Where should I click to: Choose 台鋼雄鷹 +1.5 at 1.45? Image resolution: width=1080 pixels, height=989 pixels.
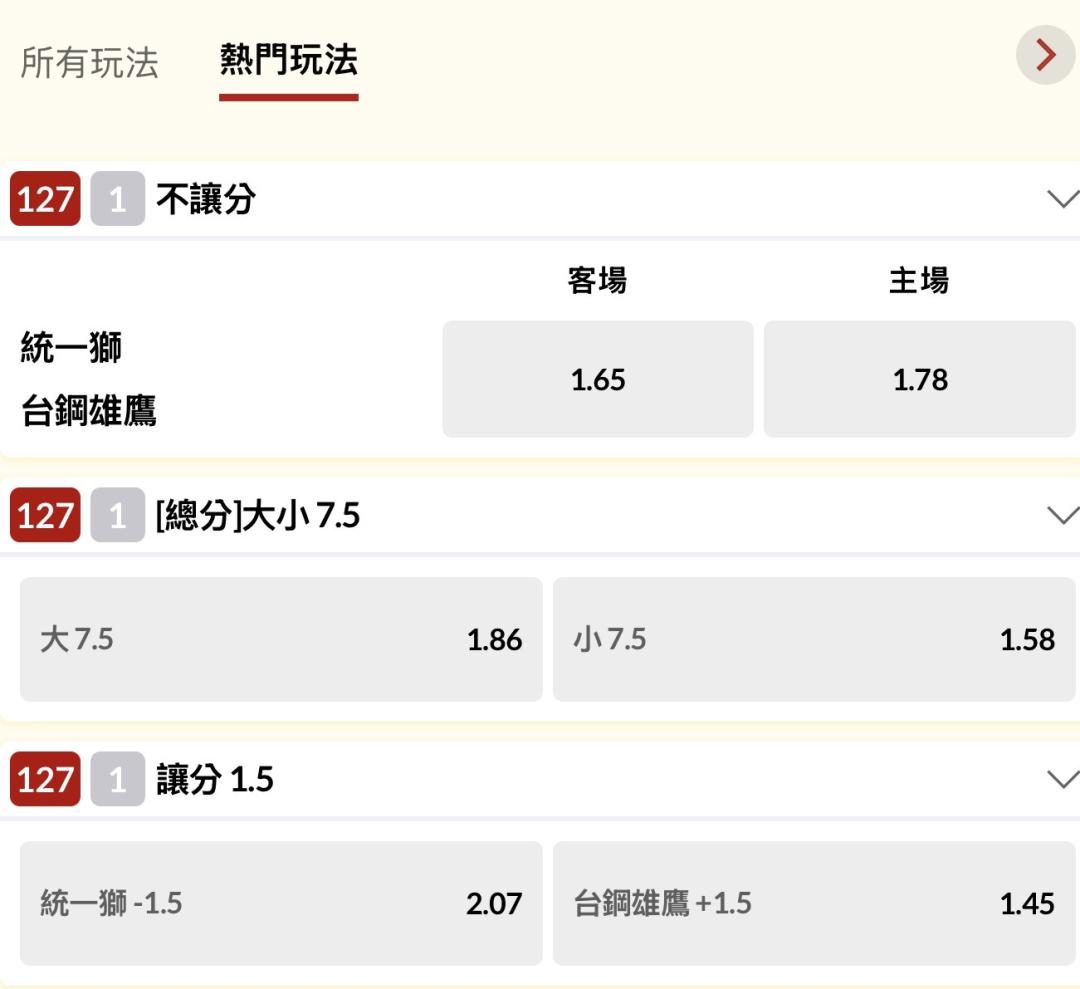(814, 903)
